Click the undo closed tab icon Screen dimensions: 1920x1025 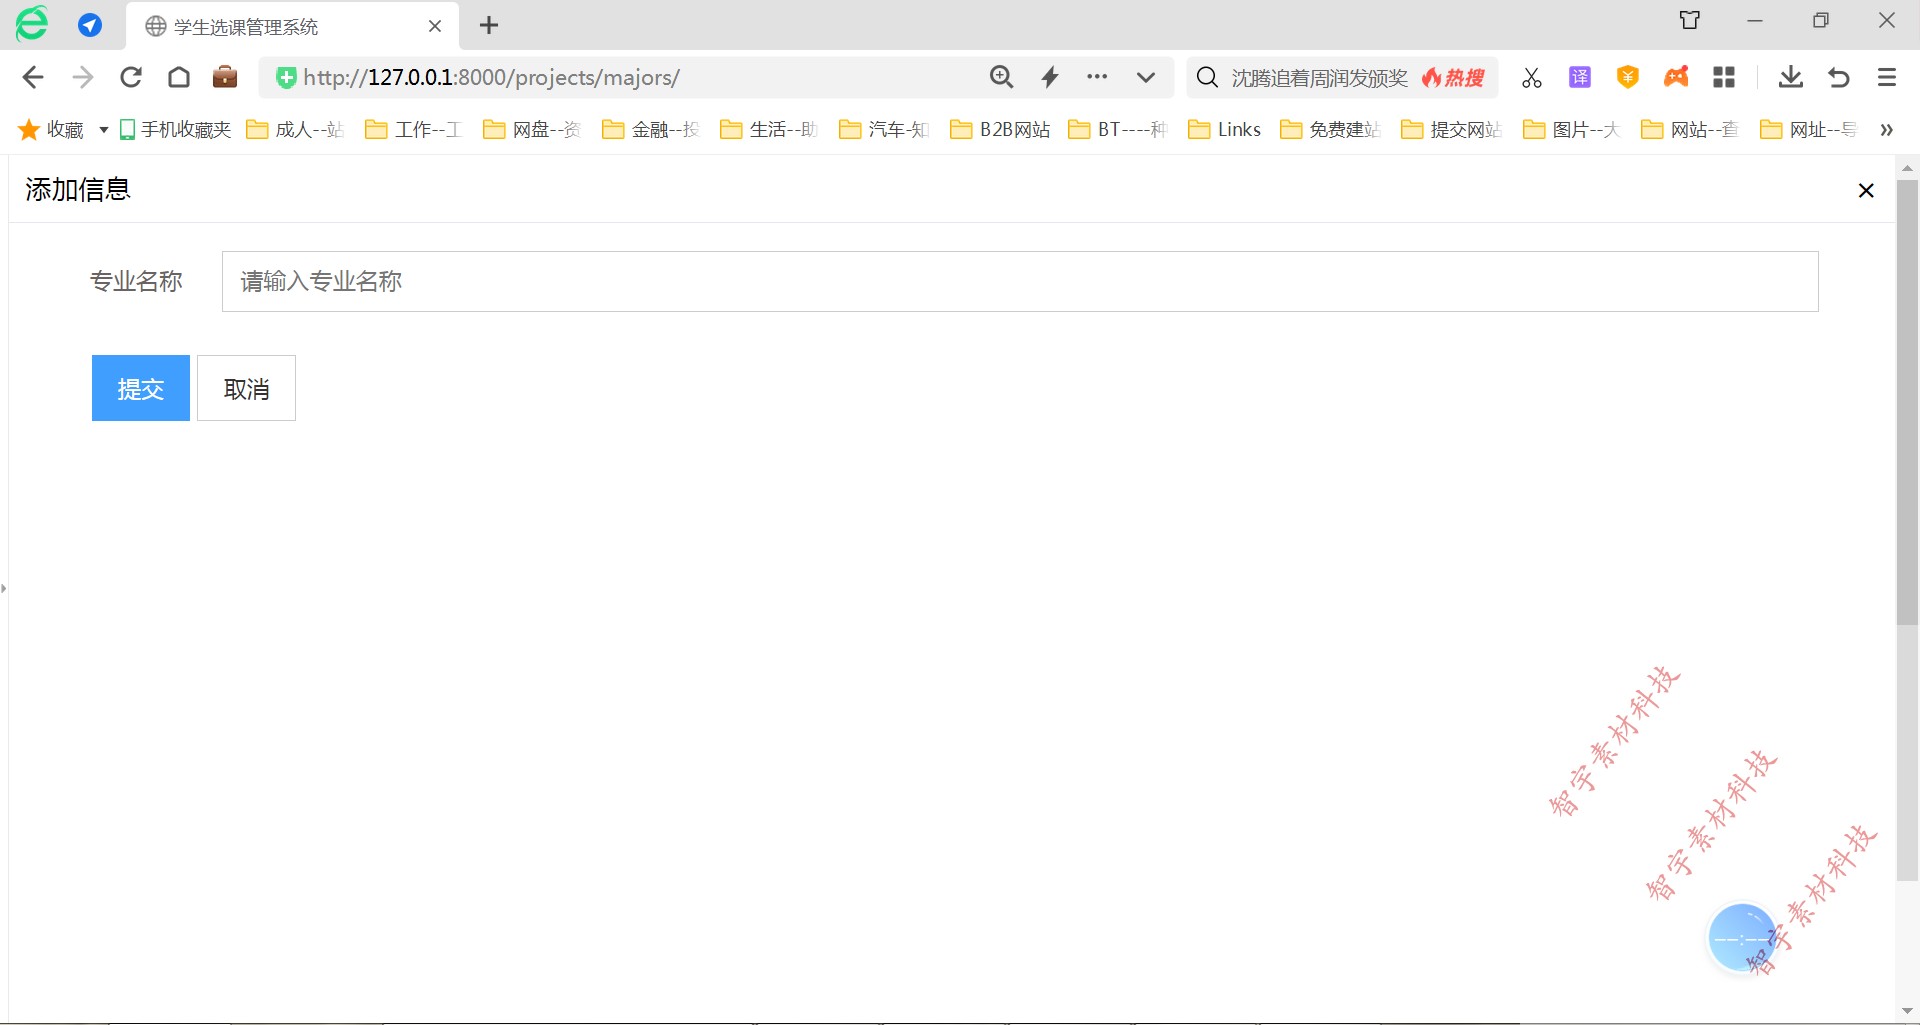click(1838, 77)
